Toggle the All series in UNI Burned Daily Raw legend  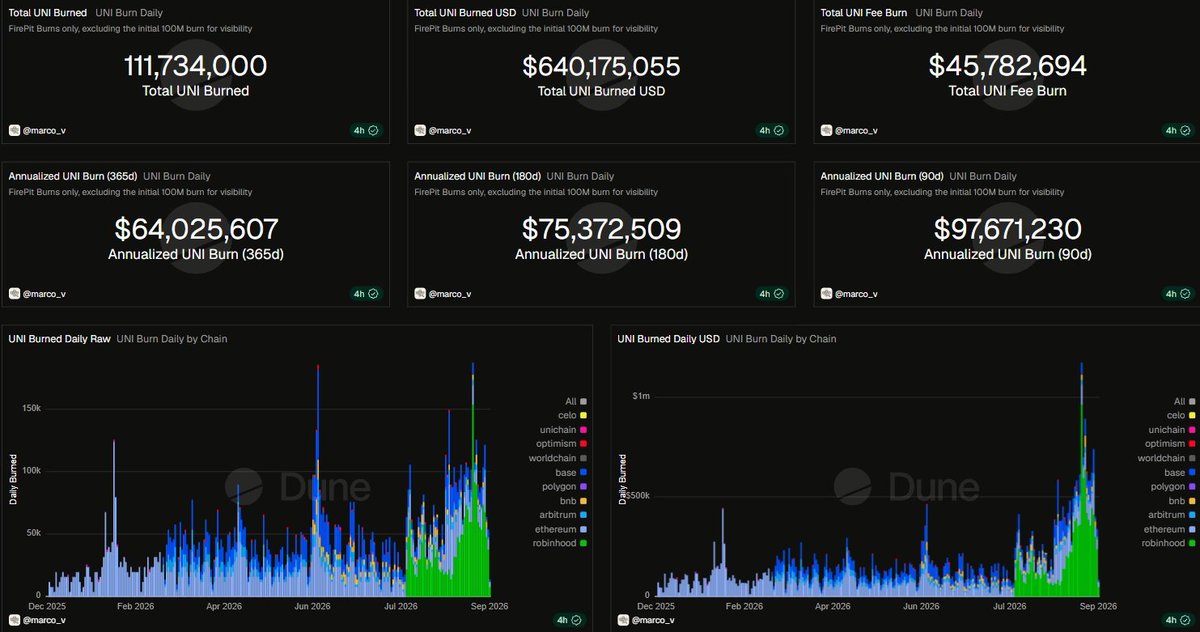click(x=575, y=401)
